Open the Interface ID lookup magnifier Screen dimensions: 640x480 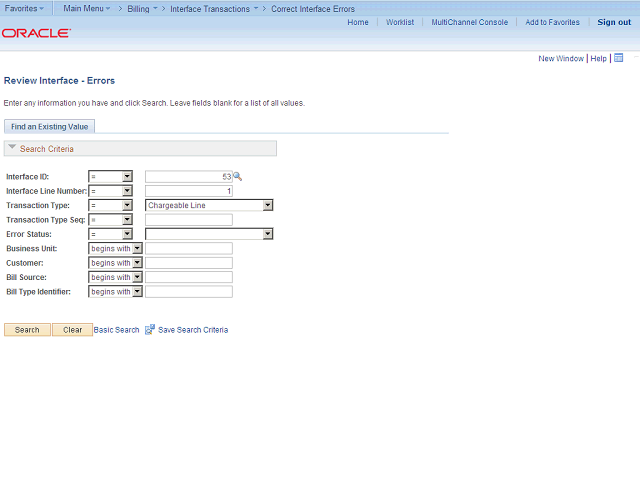pyautogui.click(x=238, y=177)
